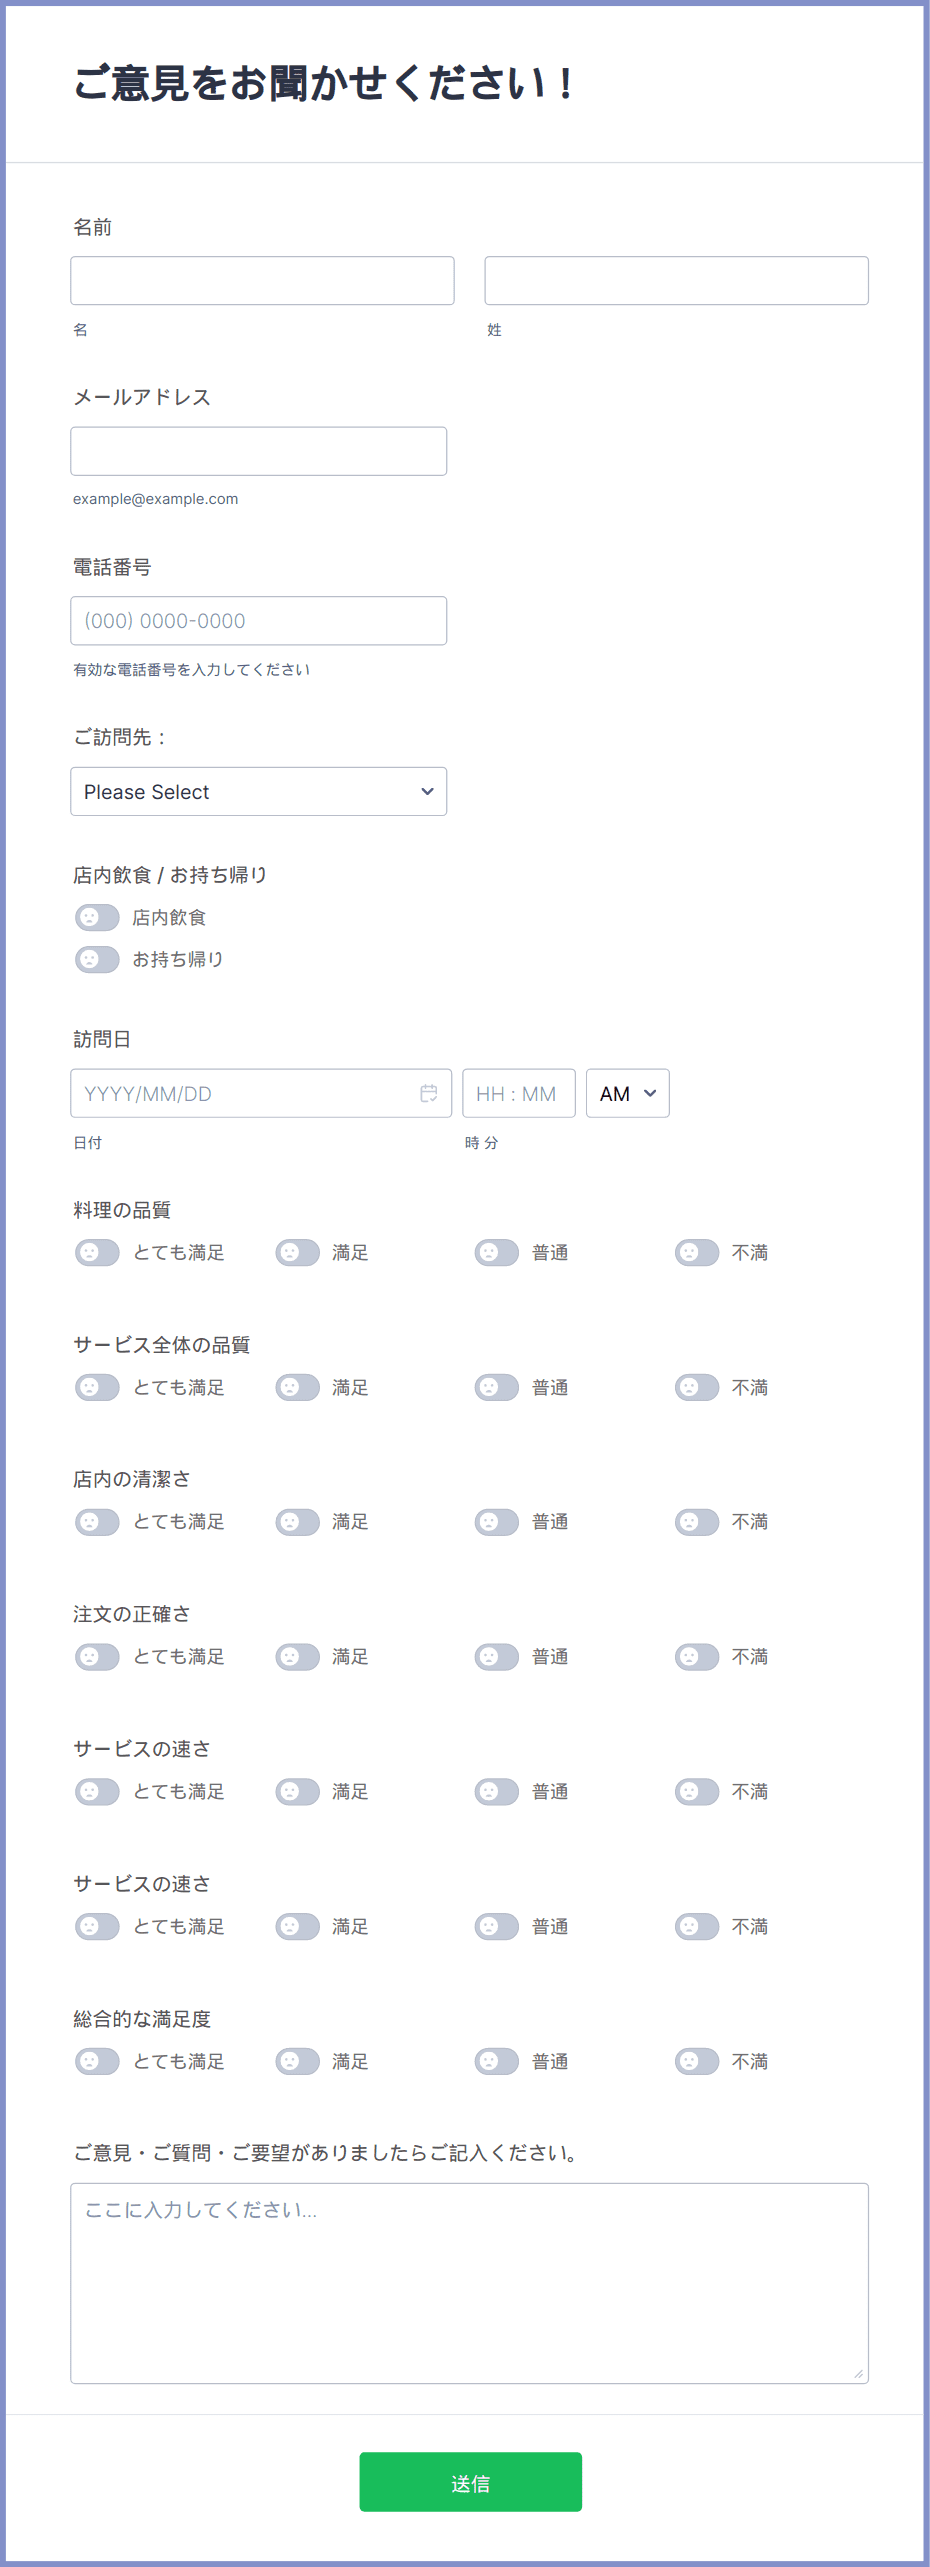The height and width of the screenshot is (2567, 930).
Task: Click the YYYY/MM/DD date input
Action: pos(245,1093)
